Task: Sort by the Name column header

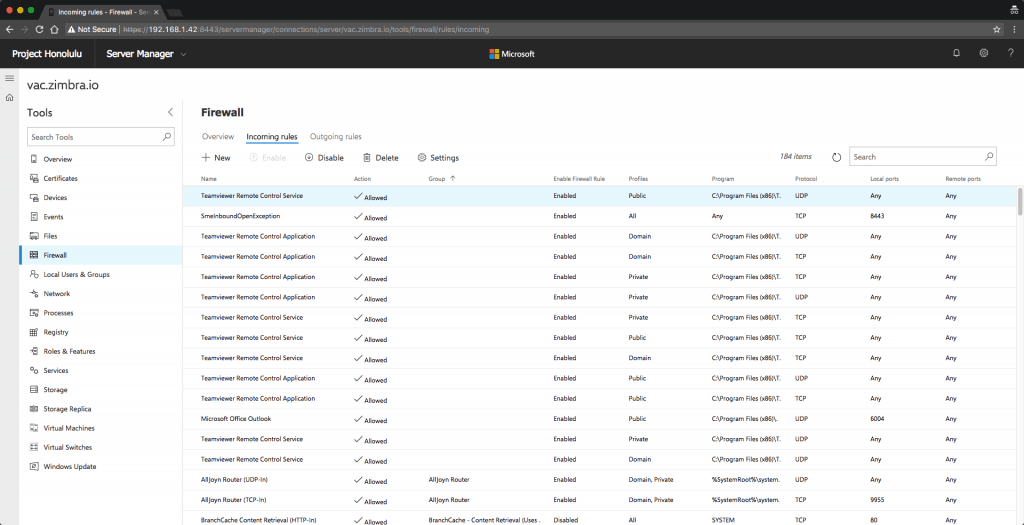Action: click(209, 178)
